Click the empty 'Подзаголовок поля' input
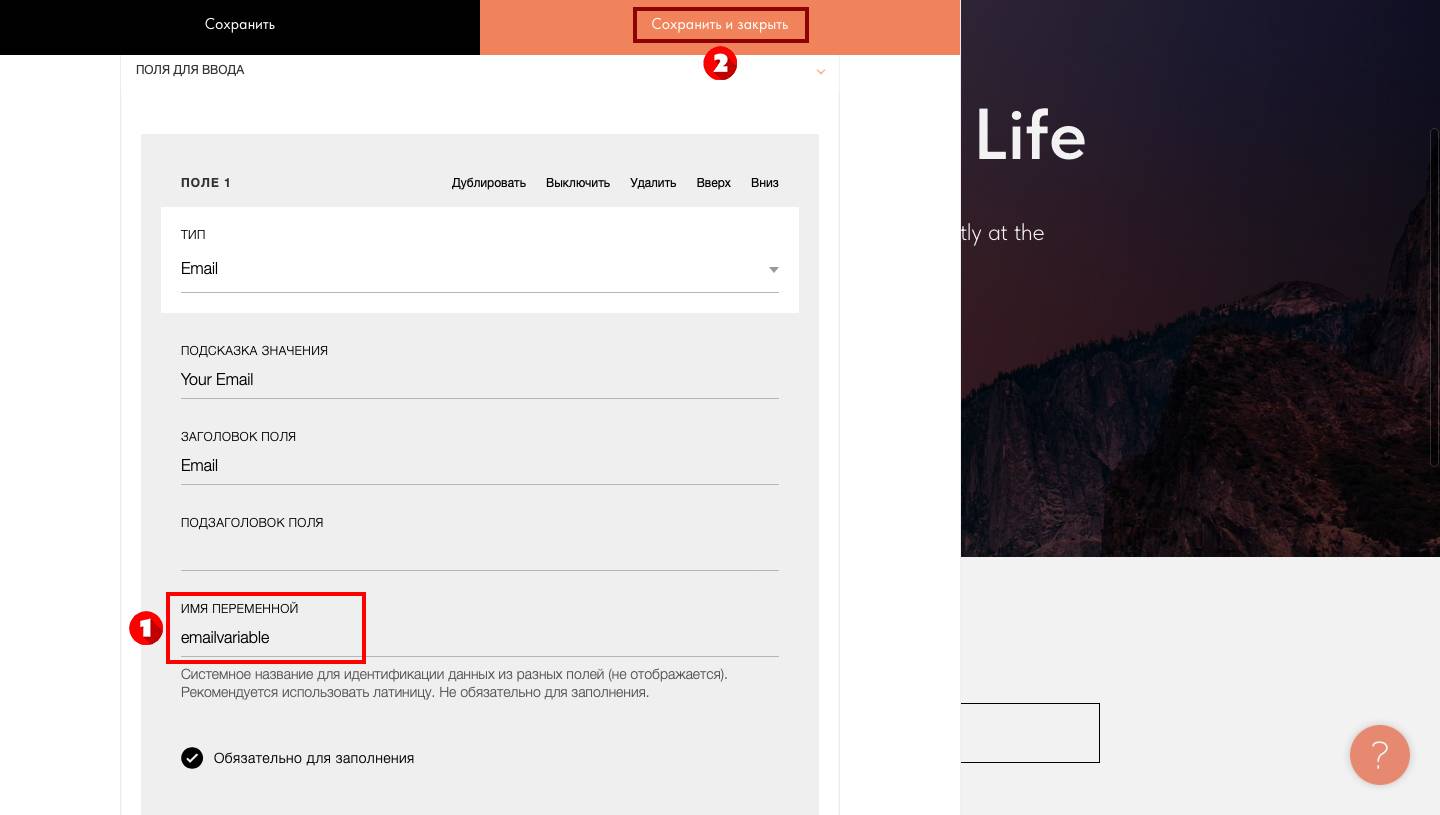The width and height of the screenshot is (1440, 815). pos(479,552)
